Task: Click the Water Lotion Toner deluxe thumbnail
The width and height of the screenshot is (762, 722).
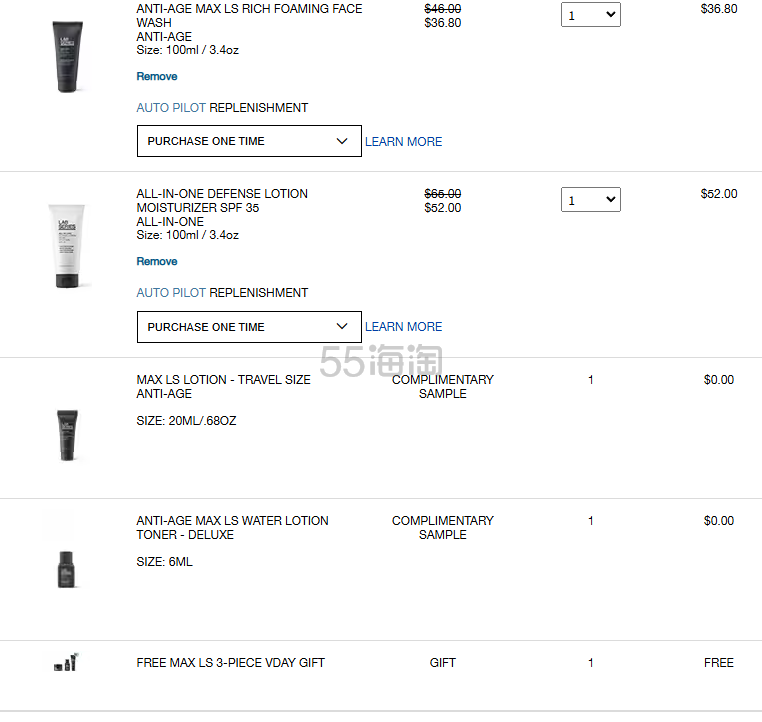Action: [x=66, y=568]
